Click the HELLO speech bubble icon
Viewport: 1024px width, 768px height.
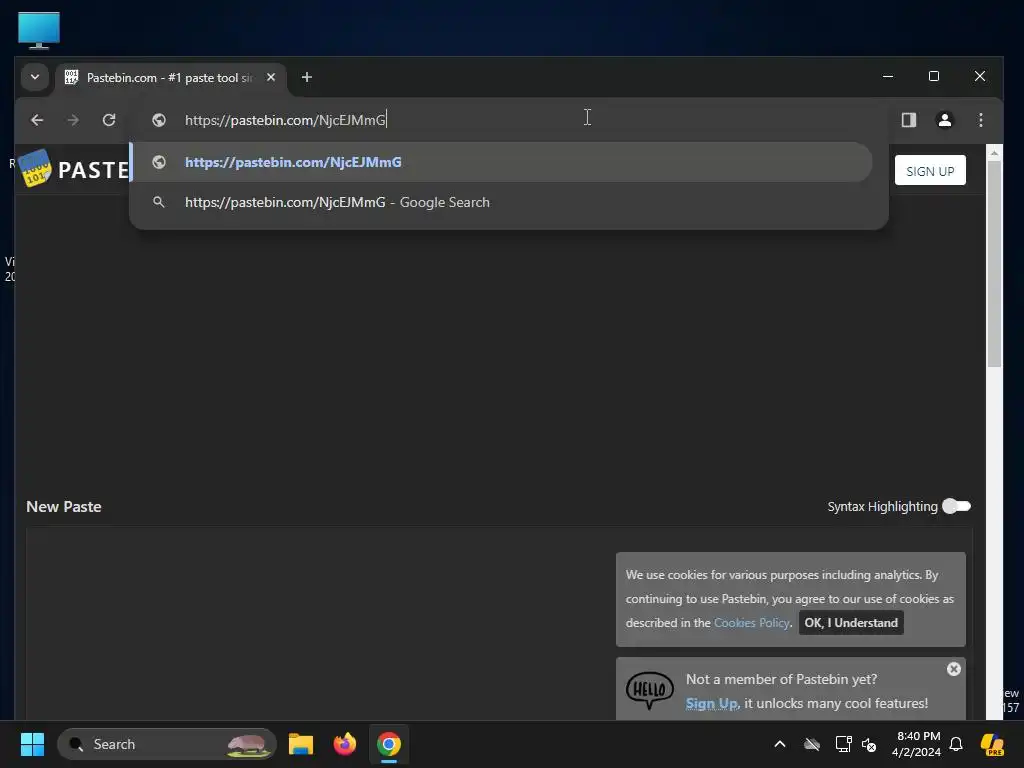click(649, 690)
